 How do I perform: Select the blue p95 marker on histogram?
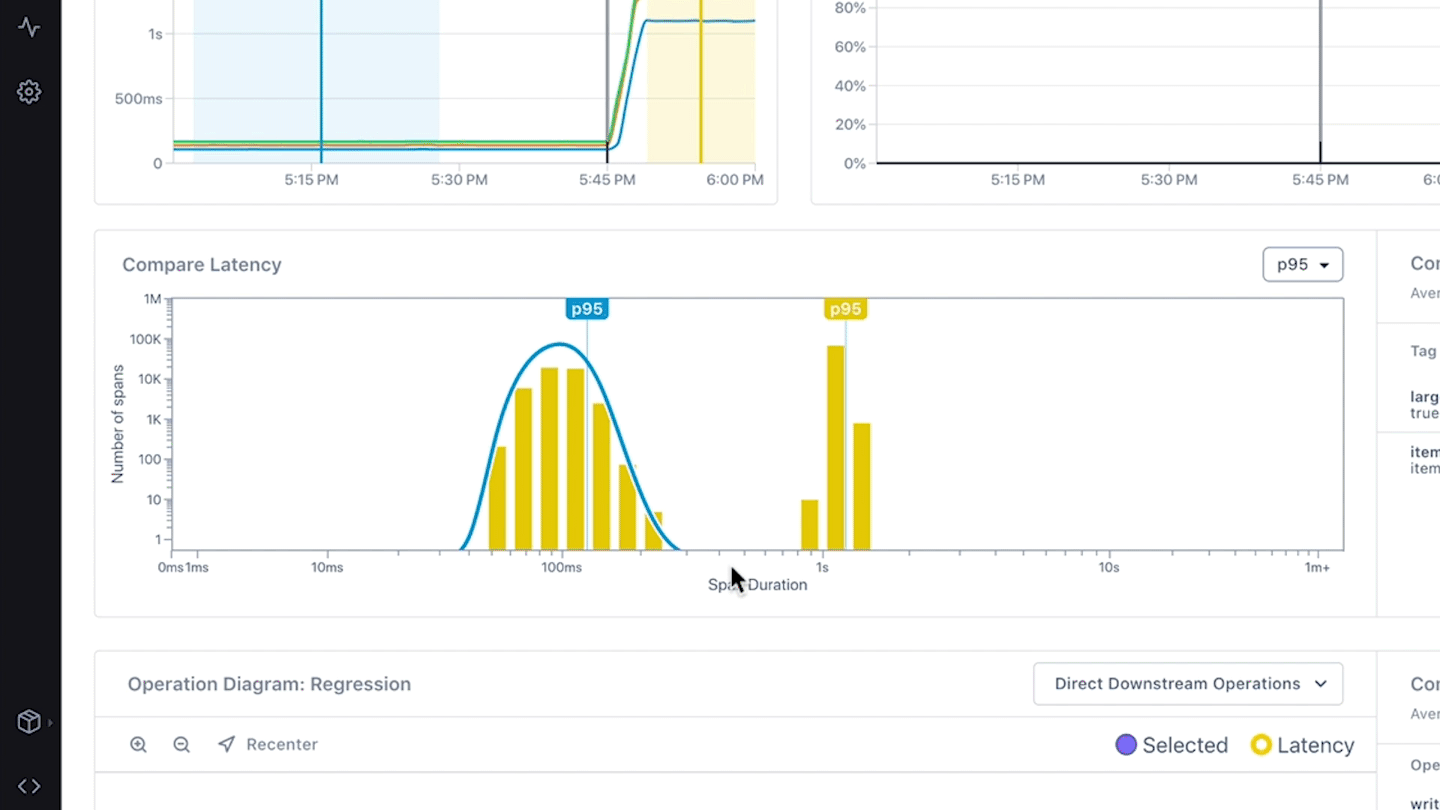[586, 309]
